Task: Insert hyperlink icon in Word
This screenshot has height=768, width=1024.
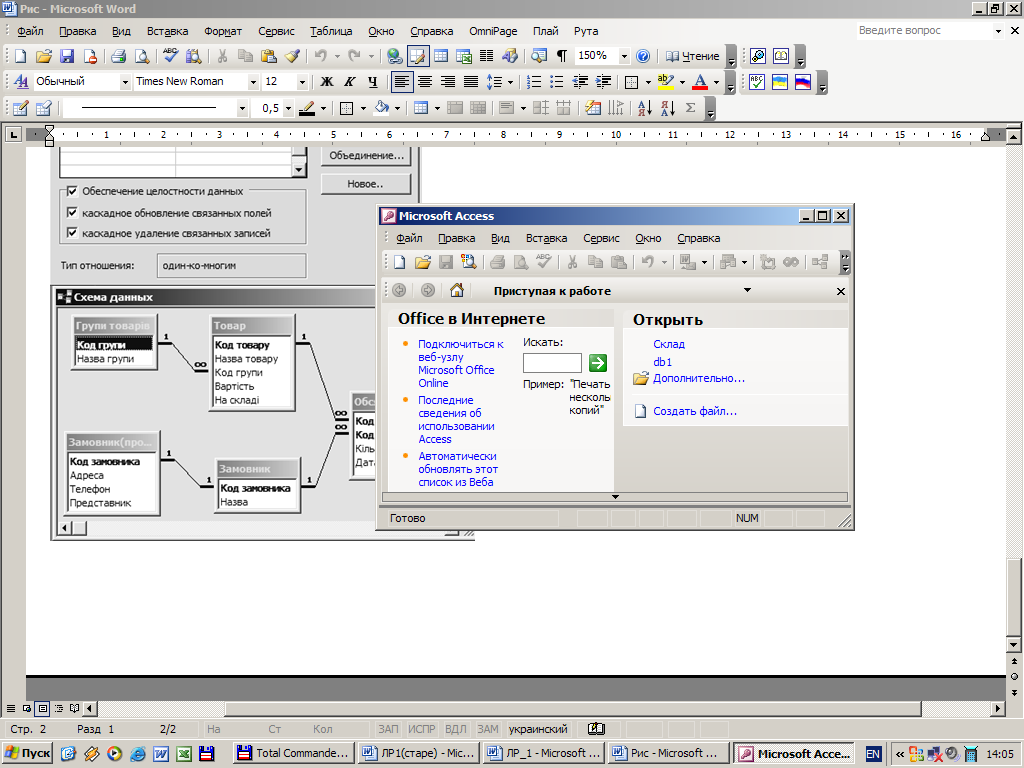Action: click(394, 56)
